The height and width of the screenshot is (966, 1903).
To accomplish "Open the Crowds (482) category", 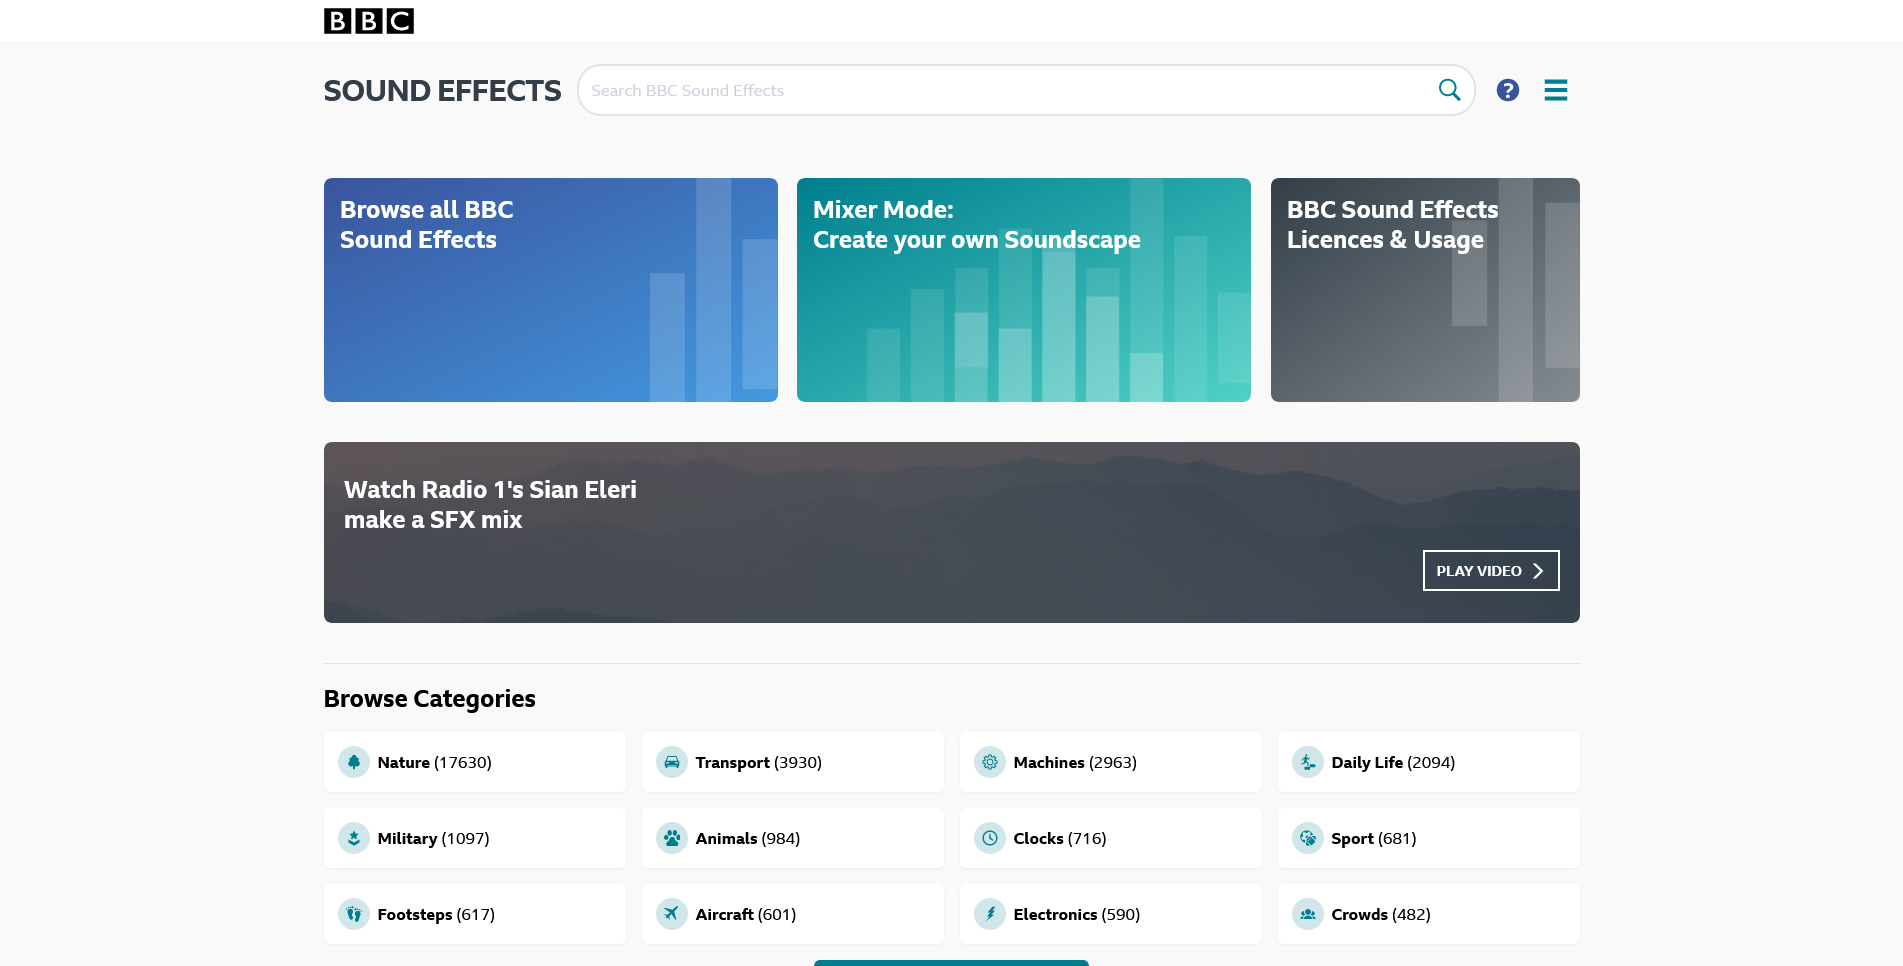I will [x=1429, y=914].
